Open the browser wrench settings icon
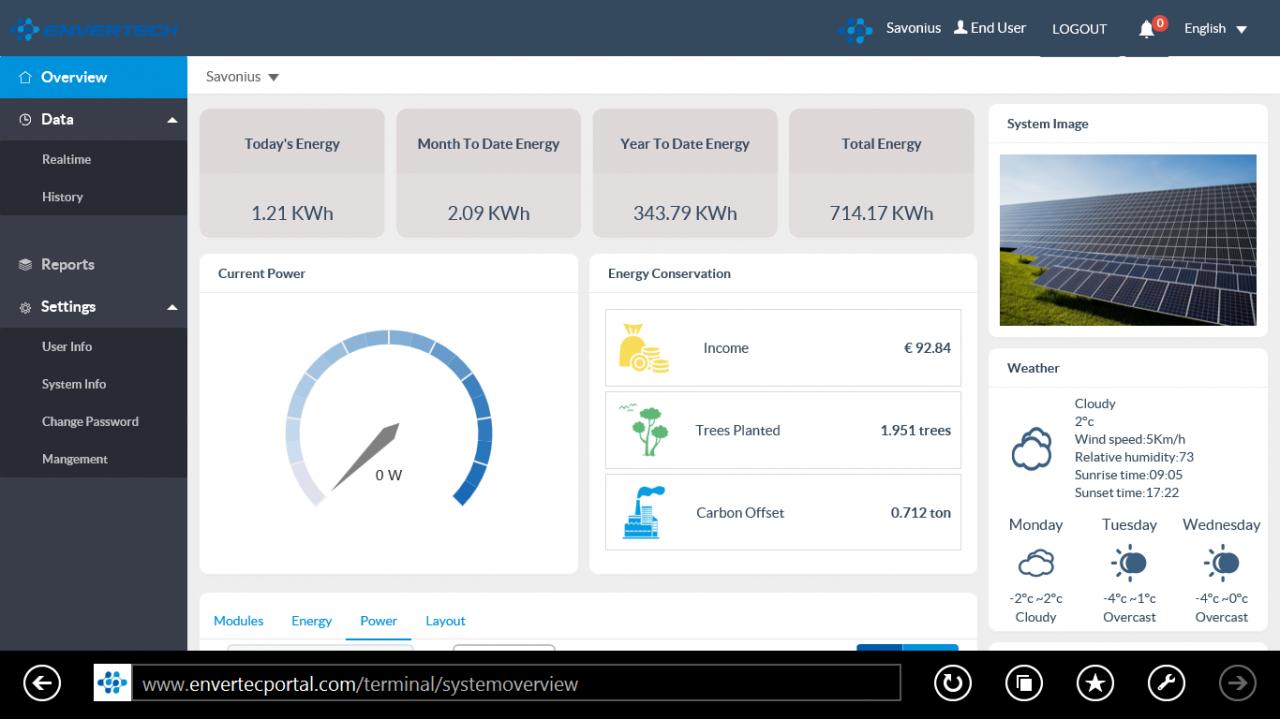Image resolution: width=1280 pixels, height=719 pixels. [1166, 683]
